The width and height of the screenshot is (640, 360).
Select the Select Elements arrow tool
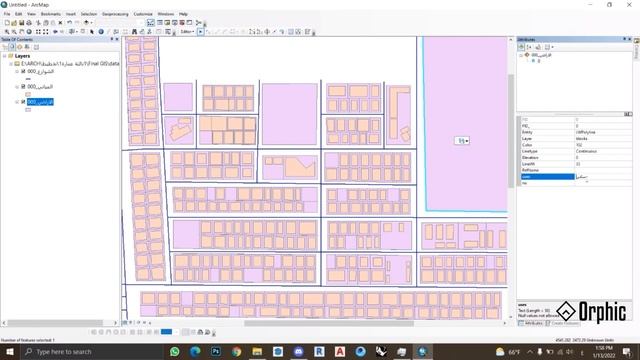92,32
